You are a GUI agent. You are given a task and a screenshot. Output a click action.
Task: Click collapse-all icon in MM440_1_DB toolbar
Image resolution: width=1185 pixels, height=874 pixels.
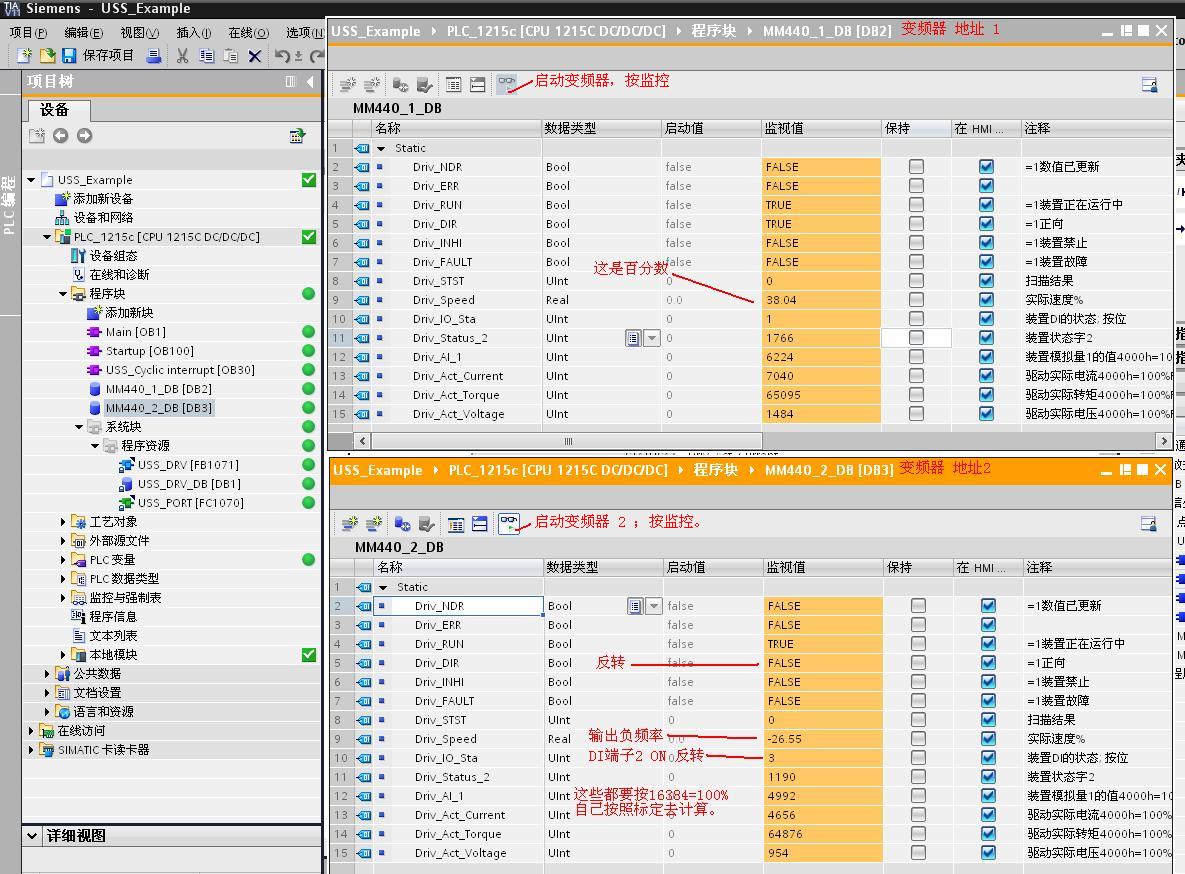click(x=478, y=84)
